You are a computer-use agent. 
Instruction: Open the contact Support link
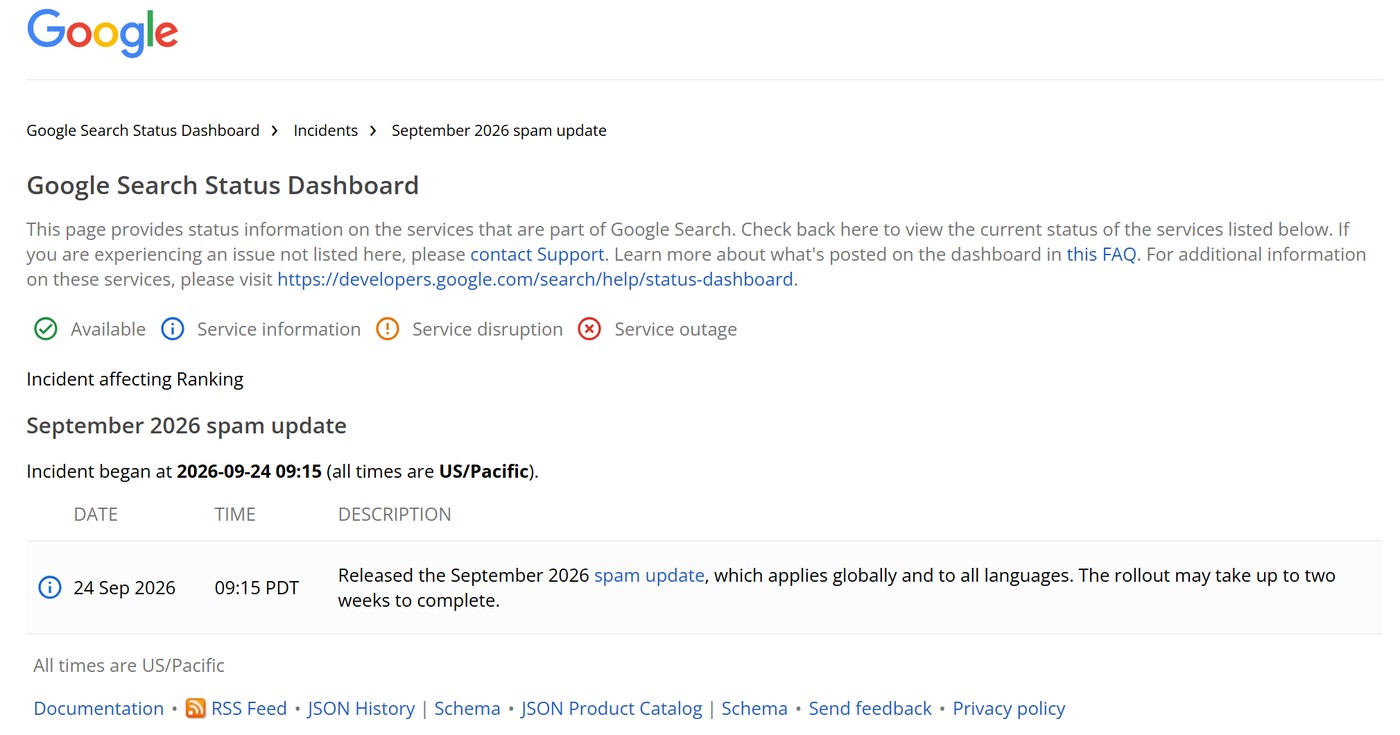tap(537, 254)
